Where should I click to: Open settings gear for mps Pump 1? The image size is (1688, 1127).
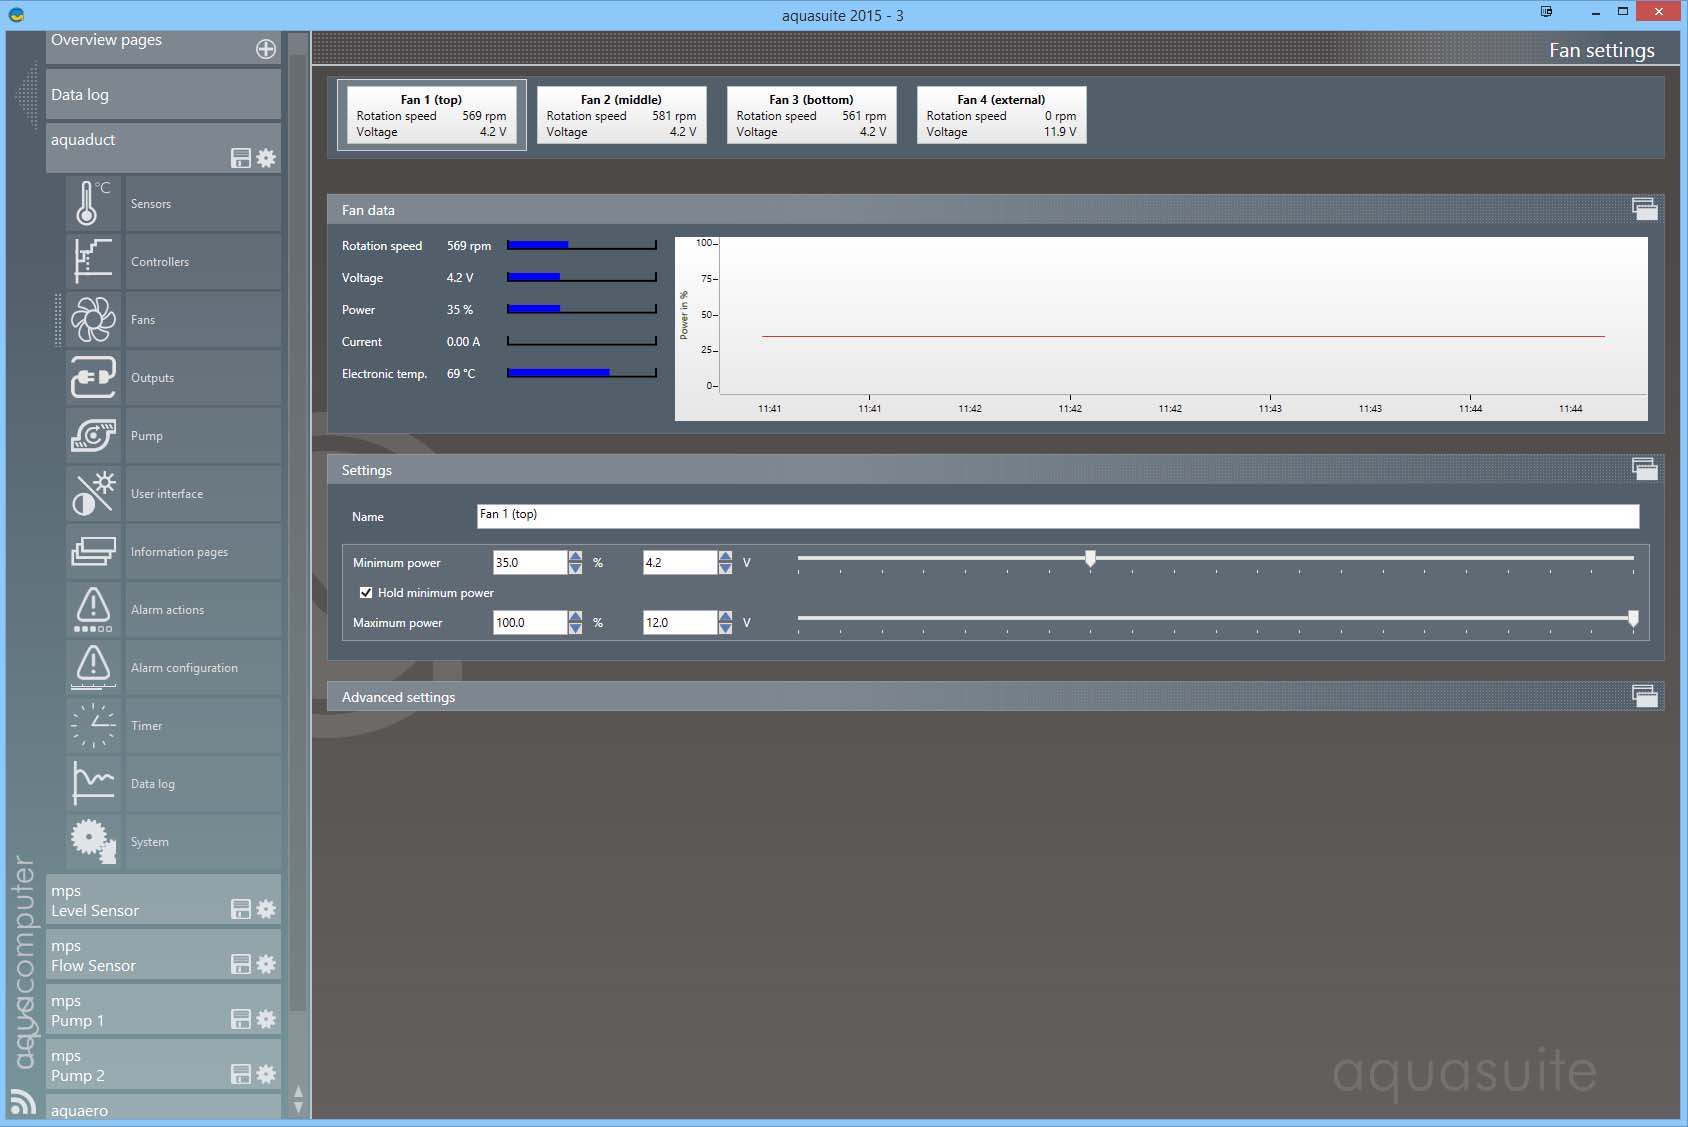coord(266,1019)
